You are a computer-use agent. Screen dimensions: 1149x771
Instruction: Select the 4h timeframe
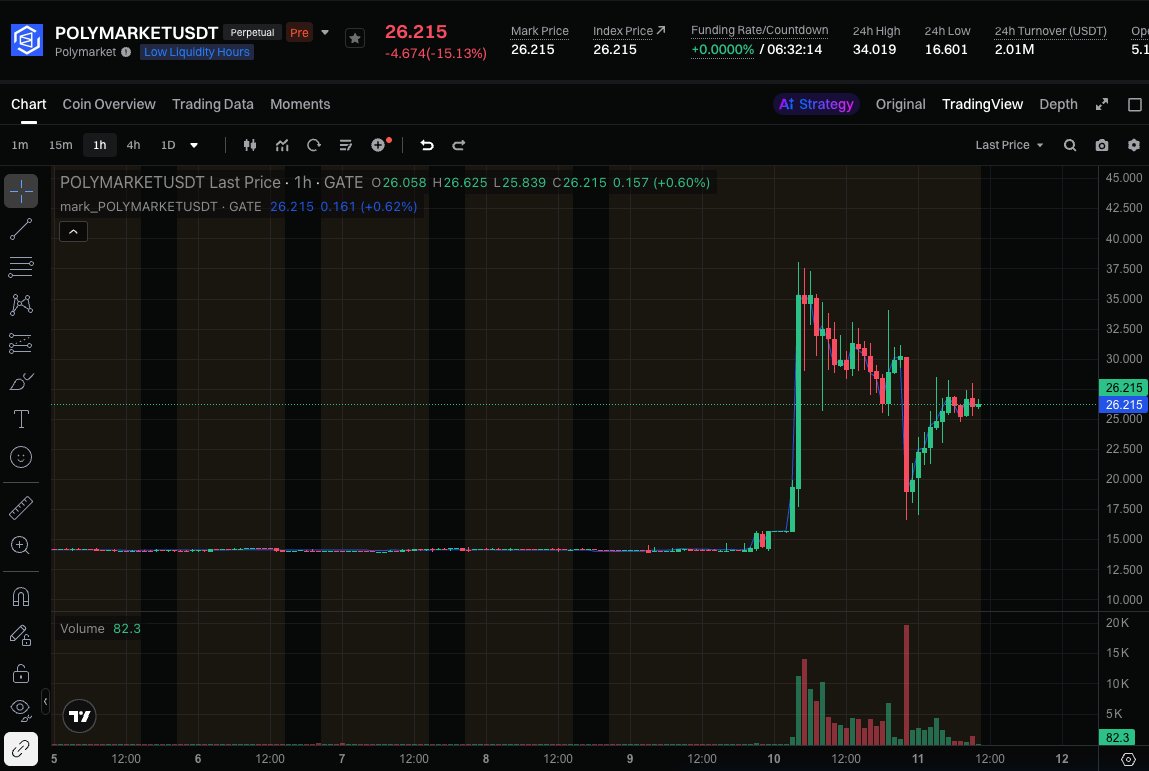coord(133,145)
